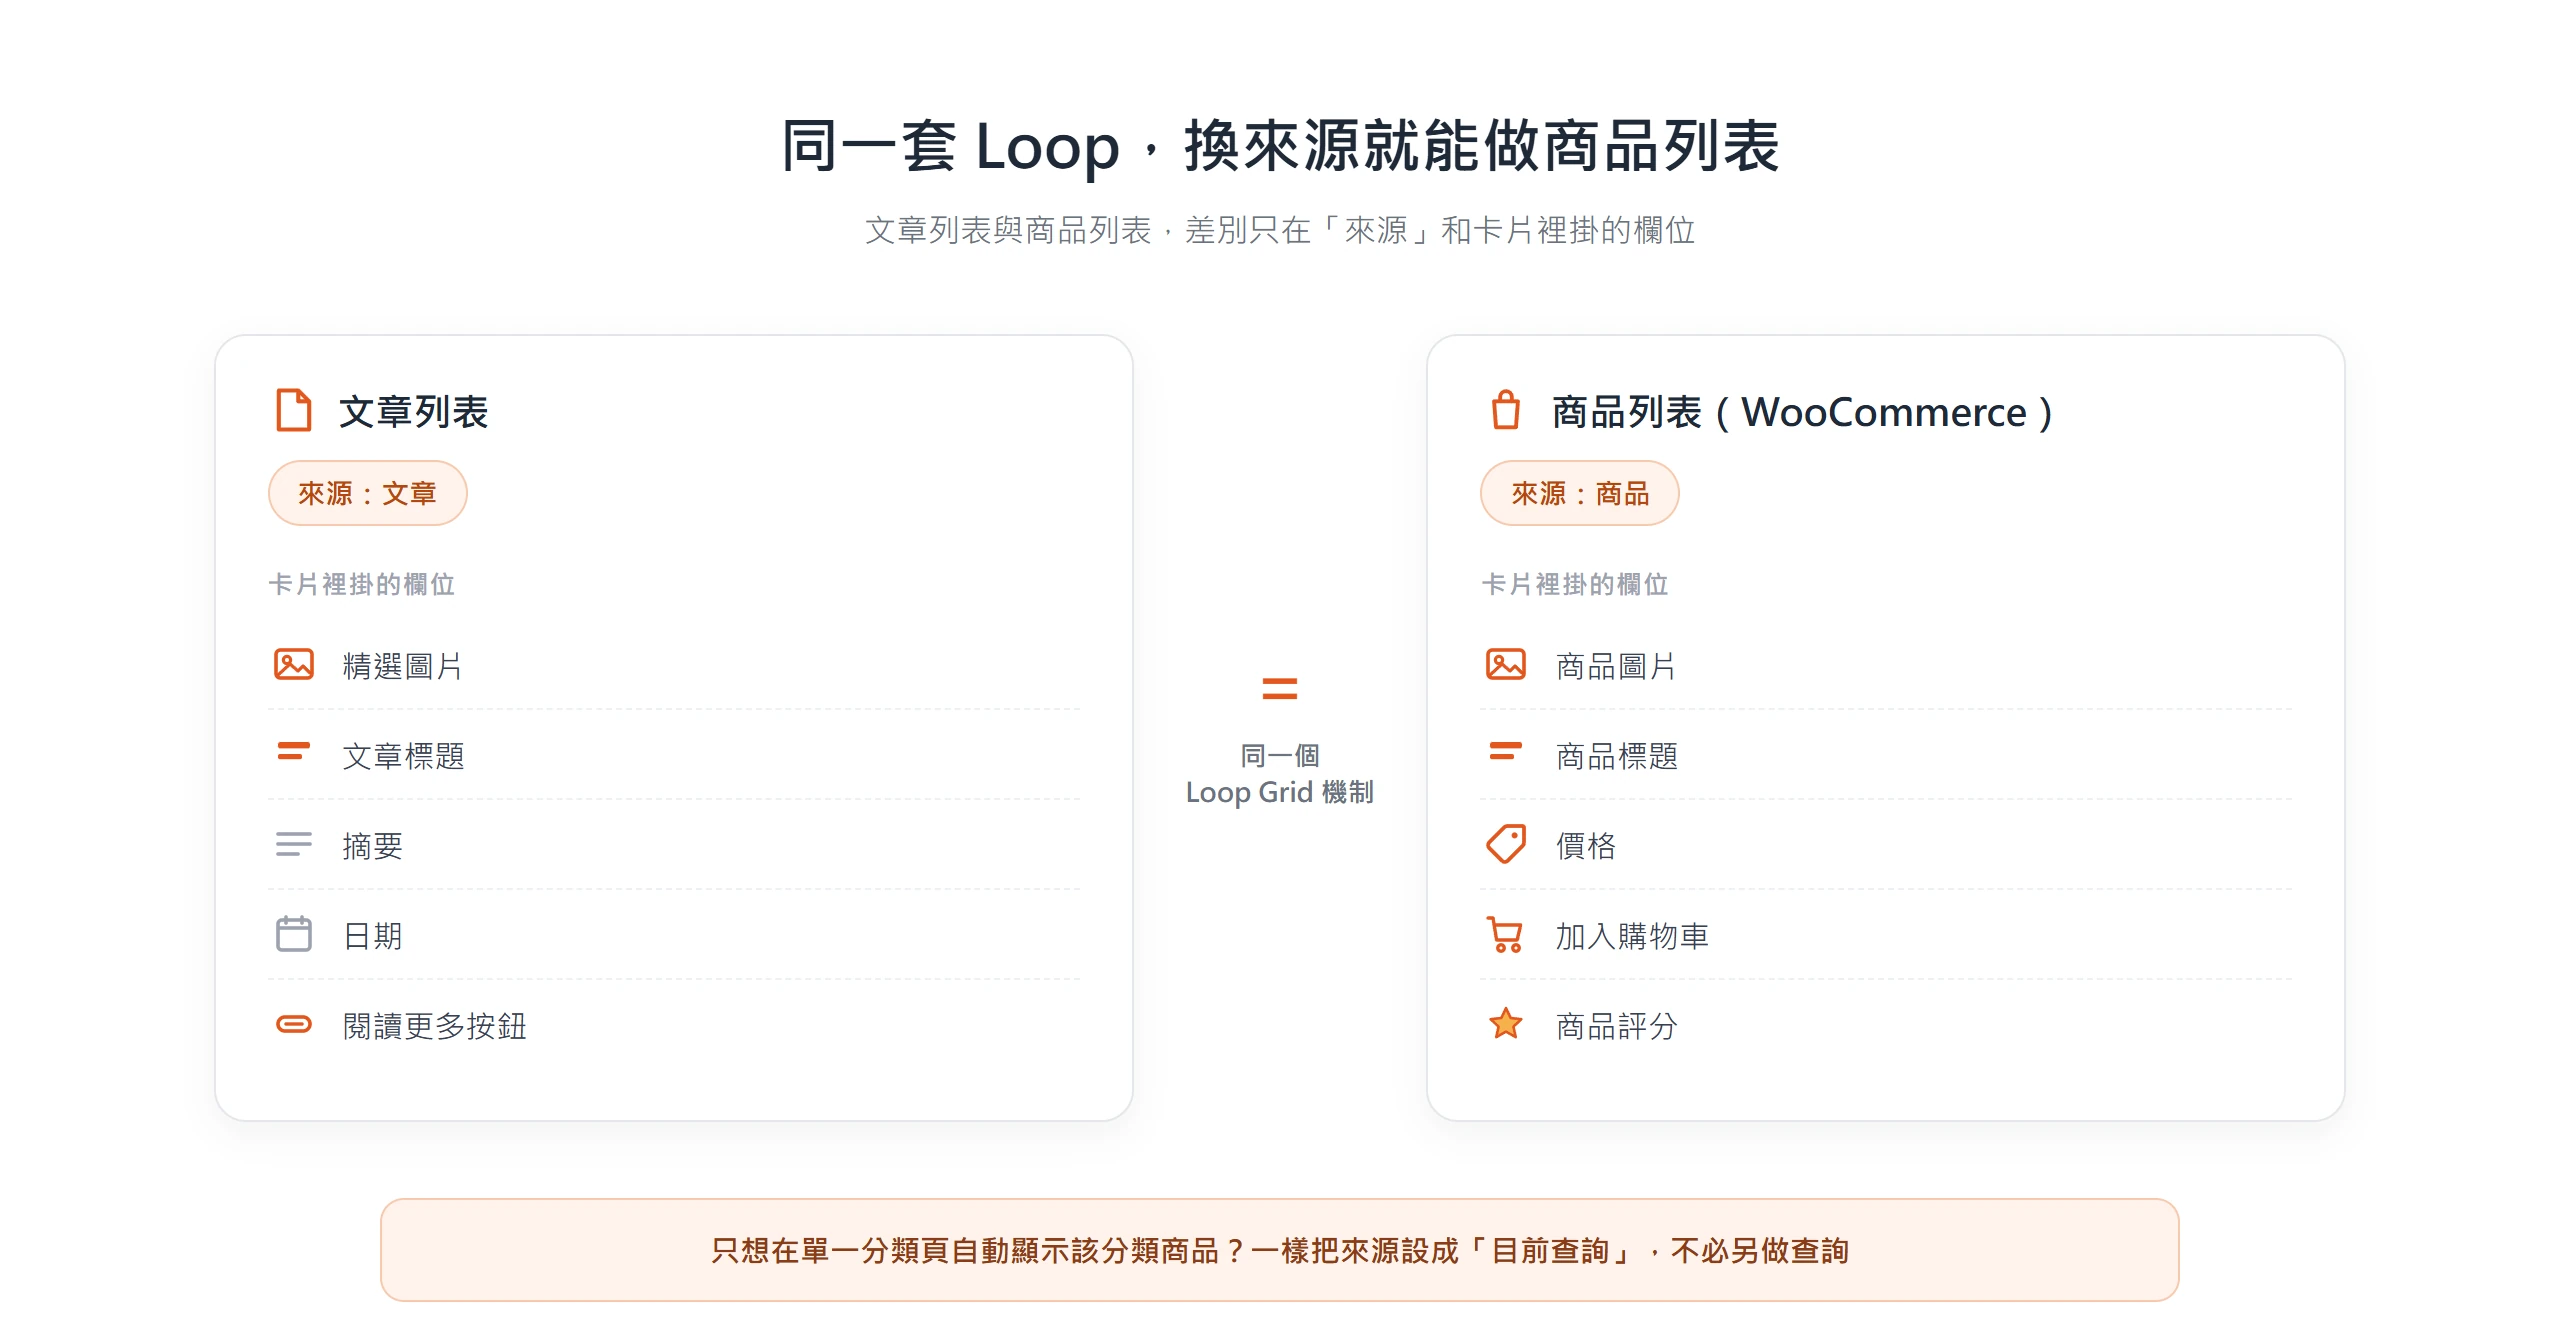This screenshot has height=1326, width=2560.
Task: Click the Loop Grid 機制 label
Action: point(1279,792)
